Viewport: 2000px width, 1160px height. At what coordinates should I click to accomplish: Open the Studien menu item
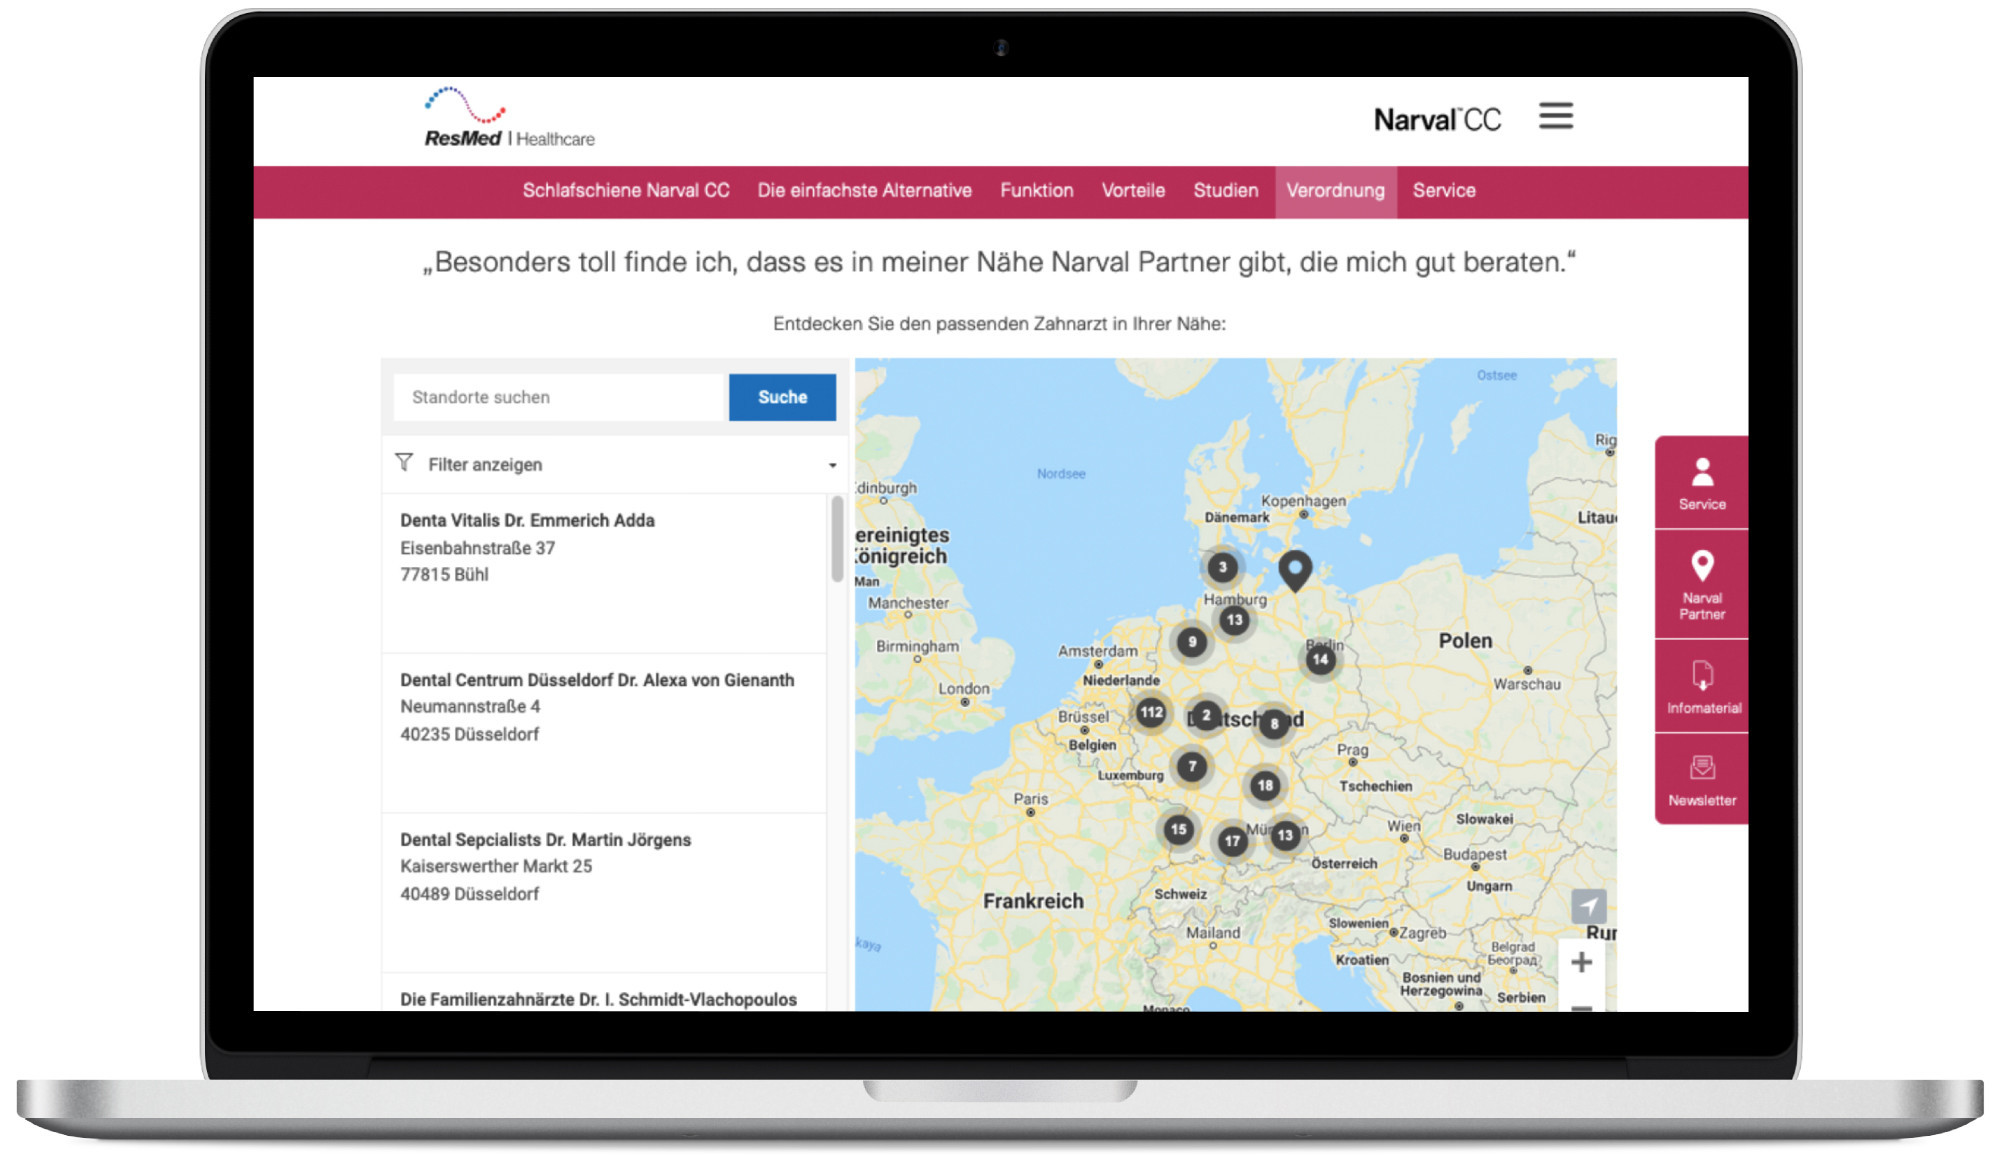coord(1225,191)
